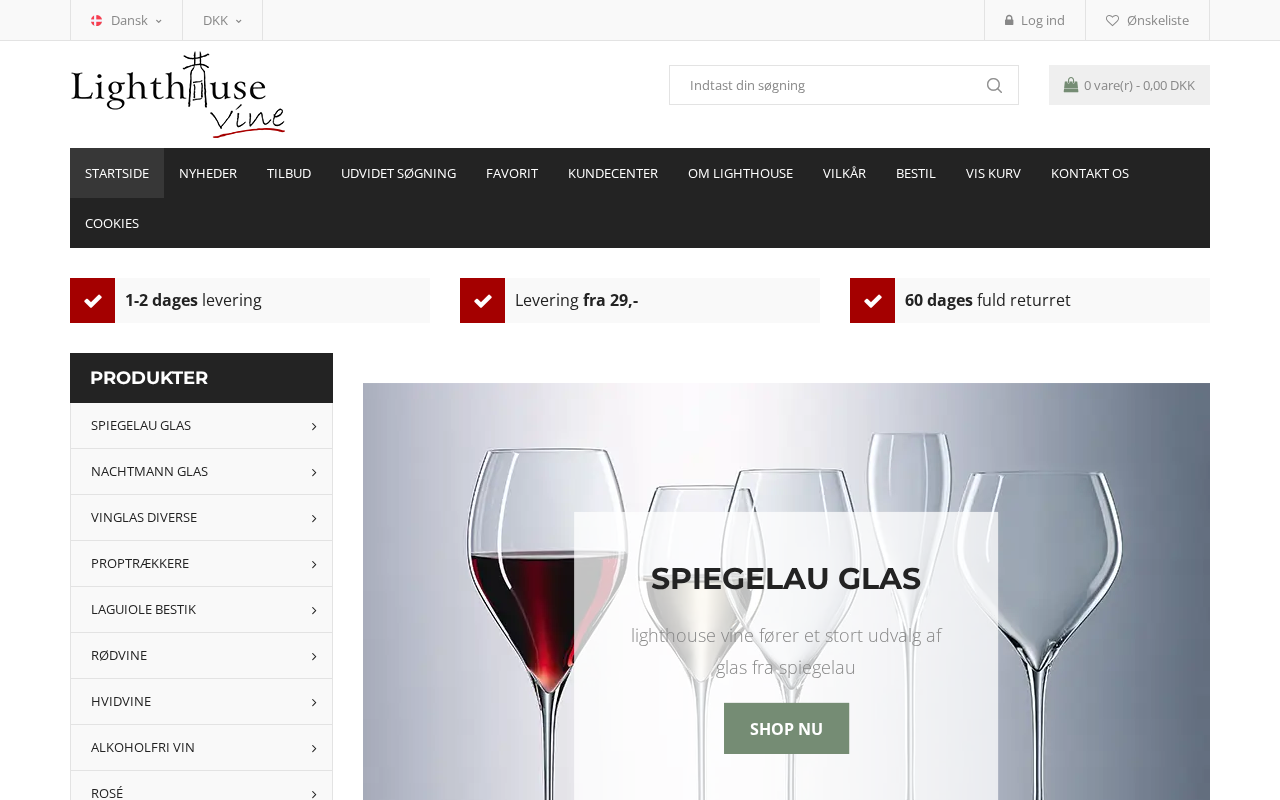1280x800 pixels.
Task: Click the 60 dages returret checkmark icon
Action: pyautogui.click(x=872, y=300)
